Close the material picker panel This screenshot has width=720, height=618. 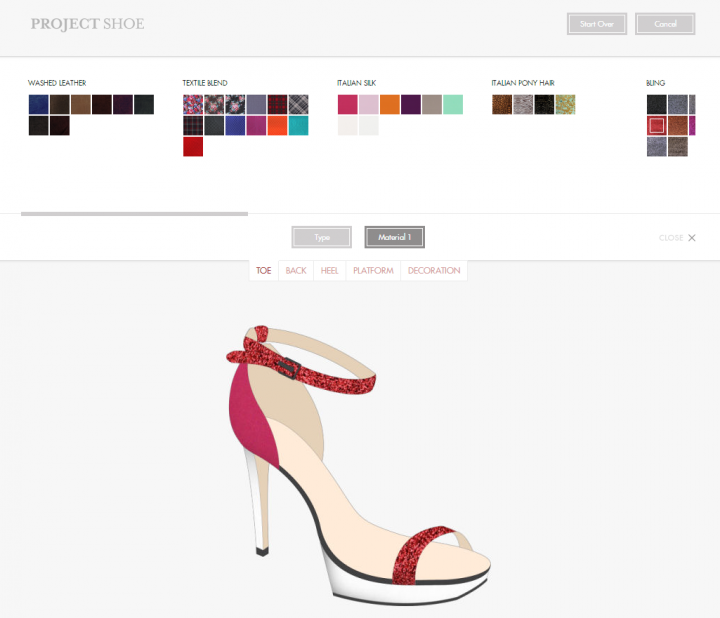click(x=677, y=237)
